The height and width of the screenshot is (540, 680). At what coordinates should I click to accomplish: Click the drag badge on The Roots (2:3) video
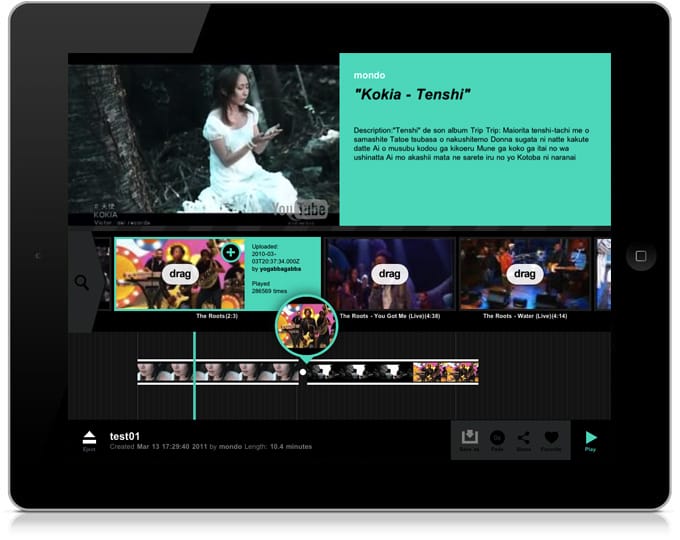[180, 274]
